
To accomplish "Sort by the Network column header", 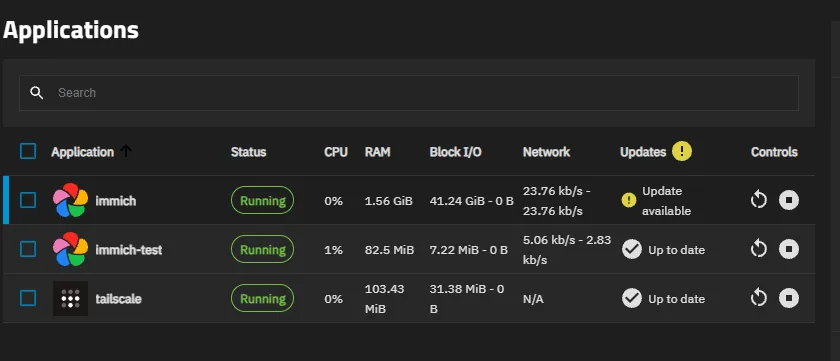I will coord(546,152).
